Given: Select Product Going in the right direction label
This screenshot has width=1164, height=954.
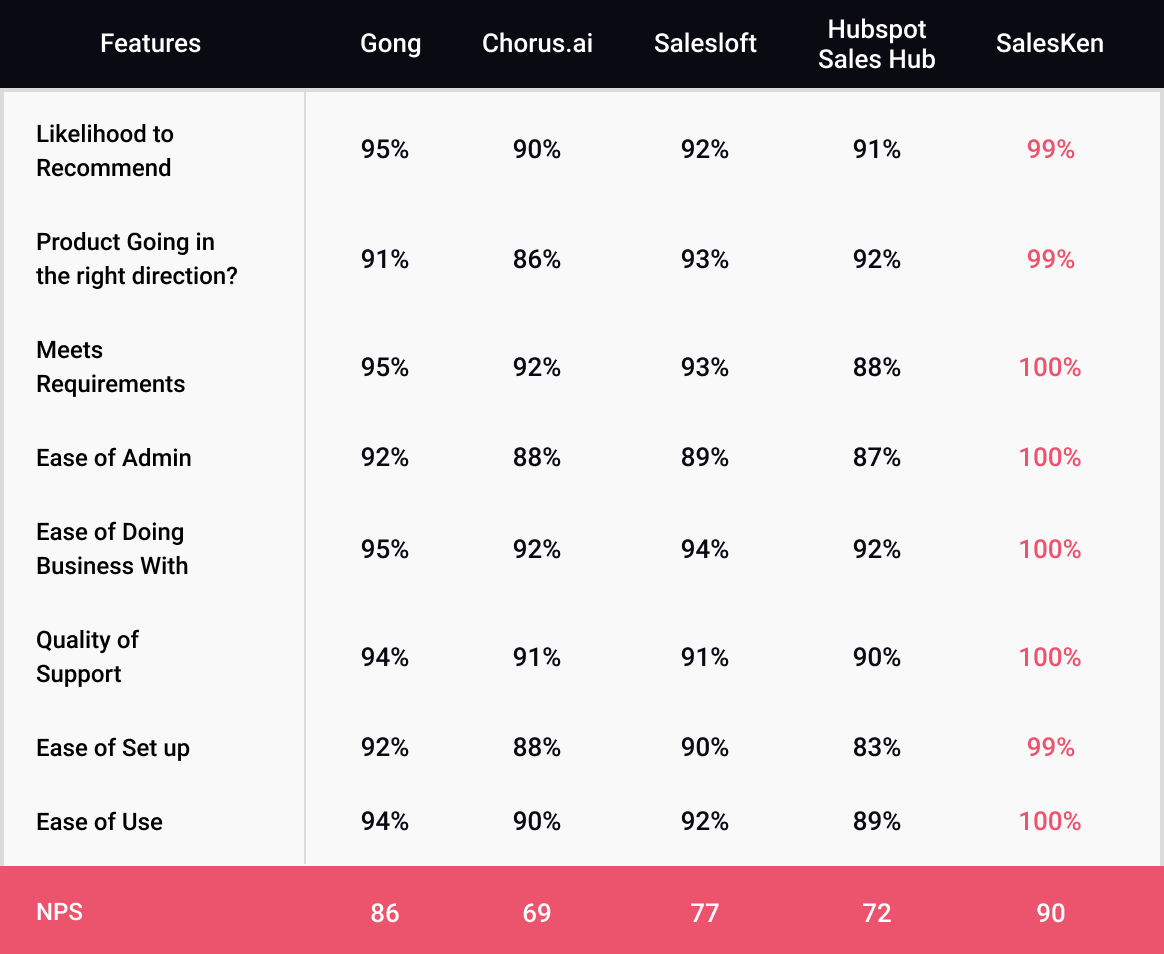Looking at the screenshot, I should coord(137,259).
